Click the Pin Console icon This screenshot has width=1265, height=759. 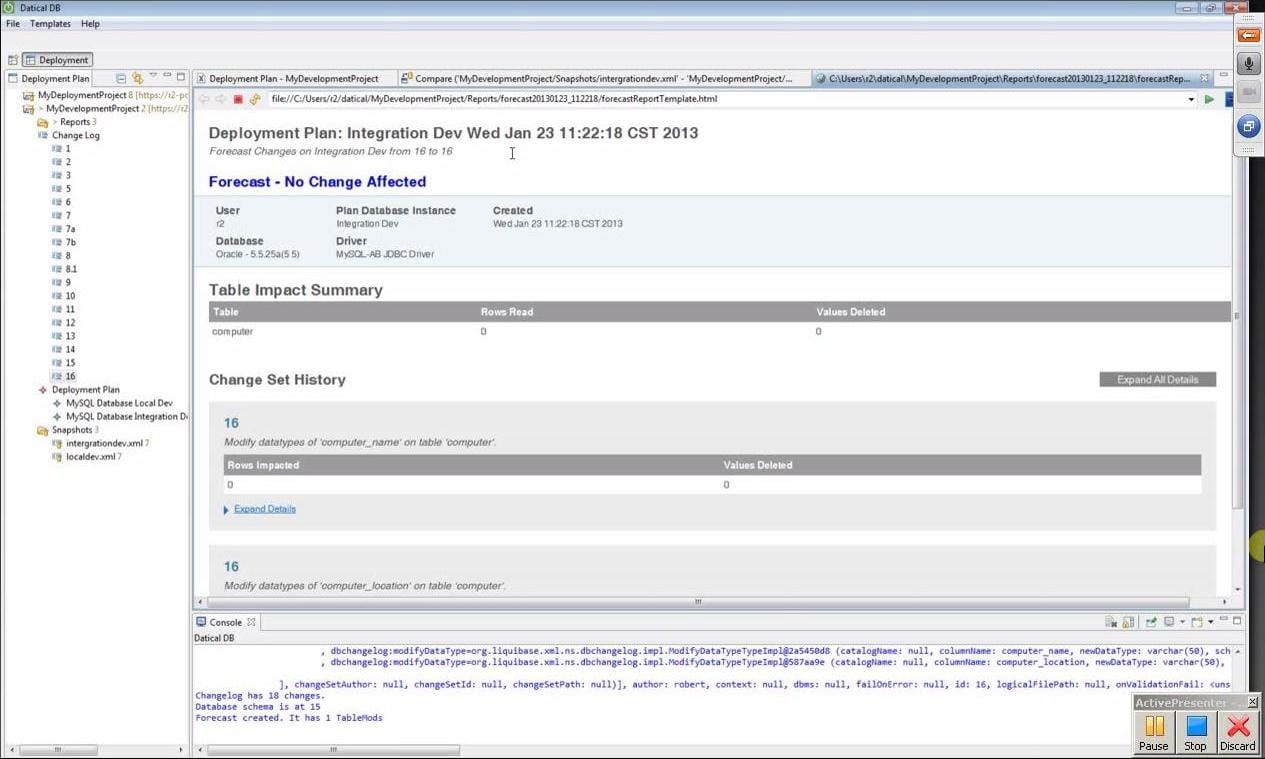[1152, 622]
